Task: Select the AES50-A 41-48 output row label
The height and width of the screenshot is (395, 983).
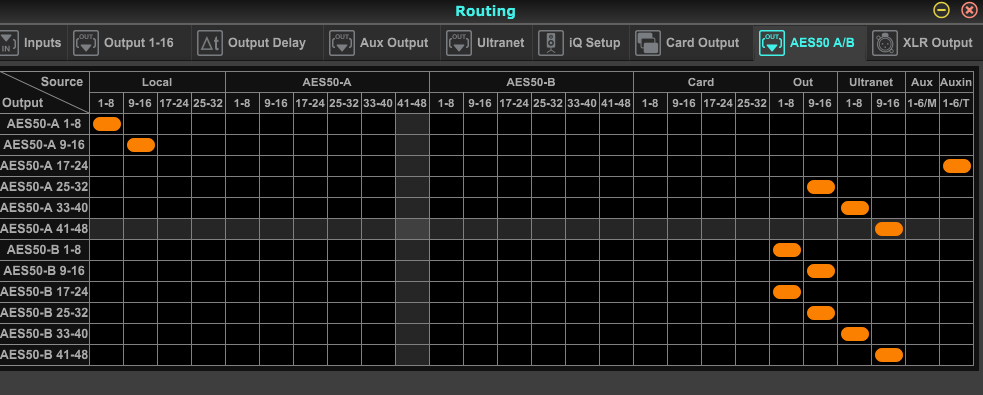Action: pos(45,229)
